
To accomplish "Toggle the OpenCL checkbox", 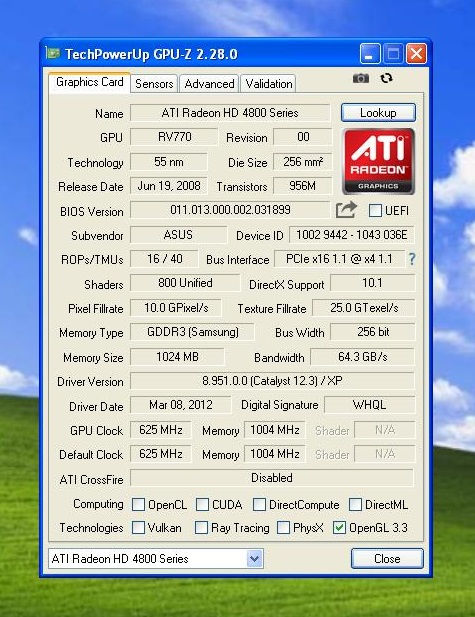I will point(138,504).
